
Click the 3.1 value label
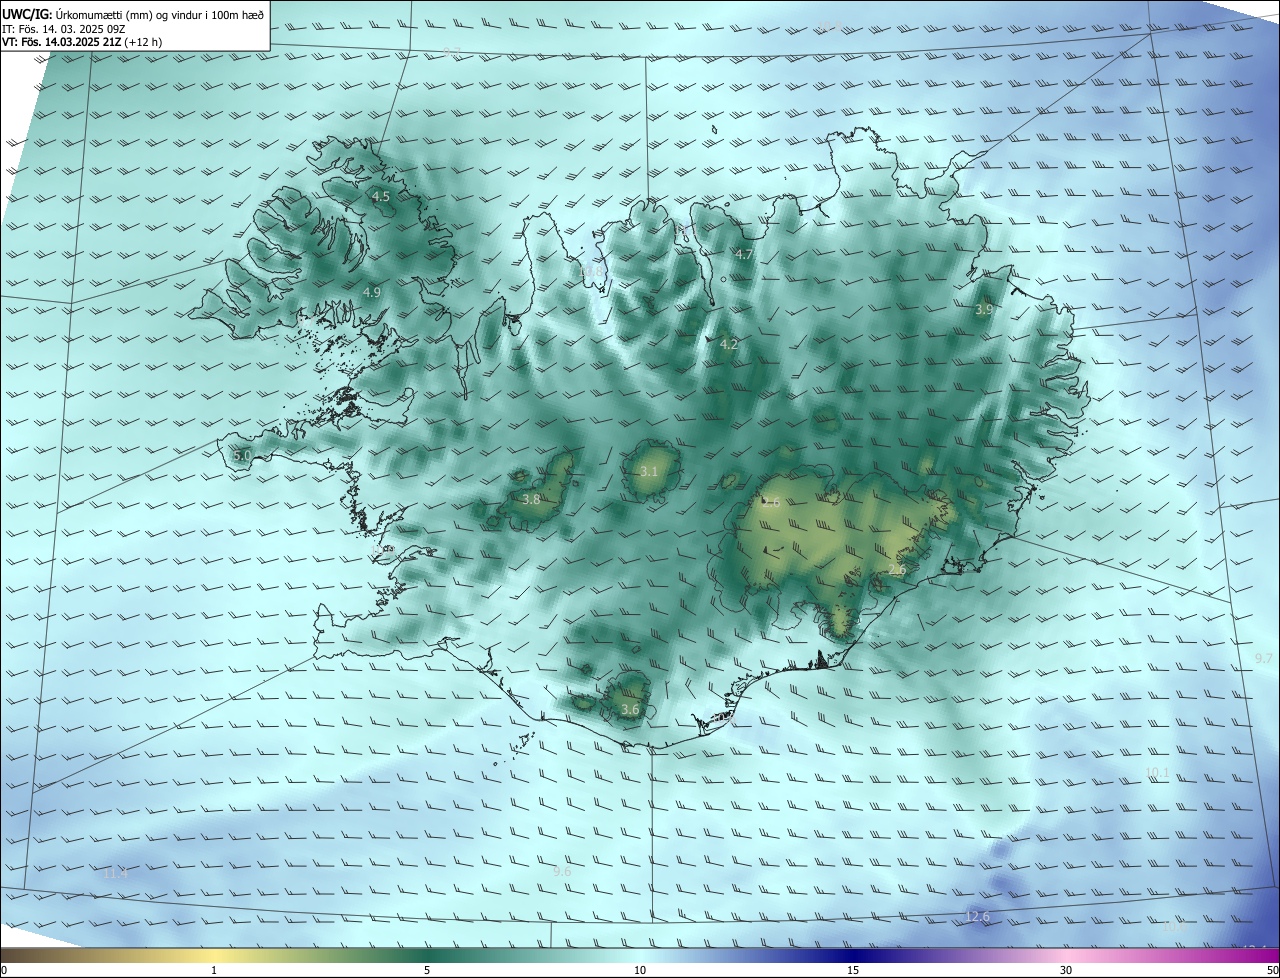pos(649,472)
